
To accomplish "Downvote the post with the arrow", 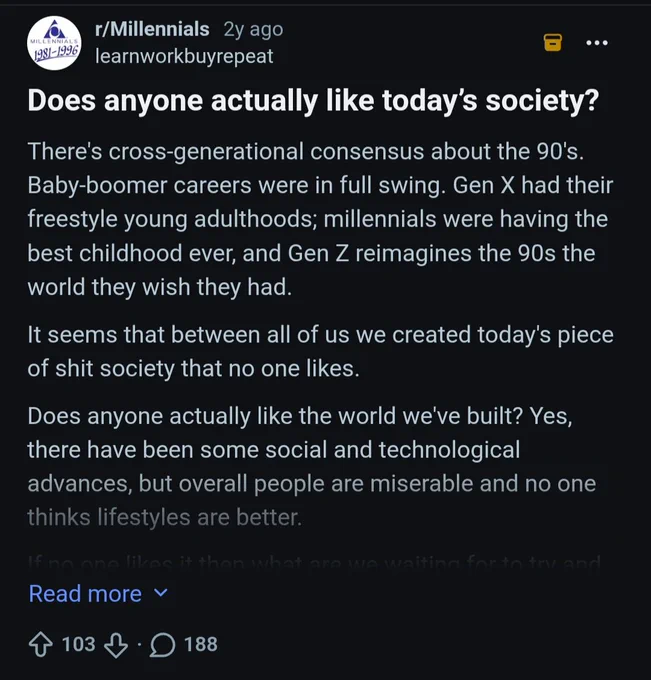I will point(116,645).
